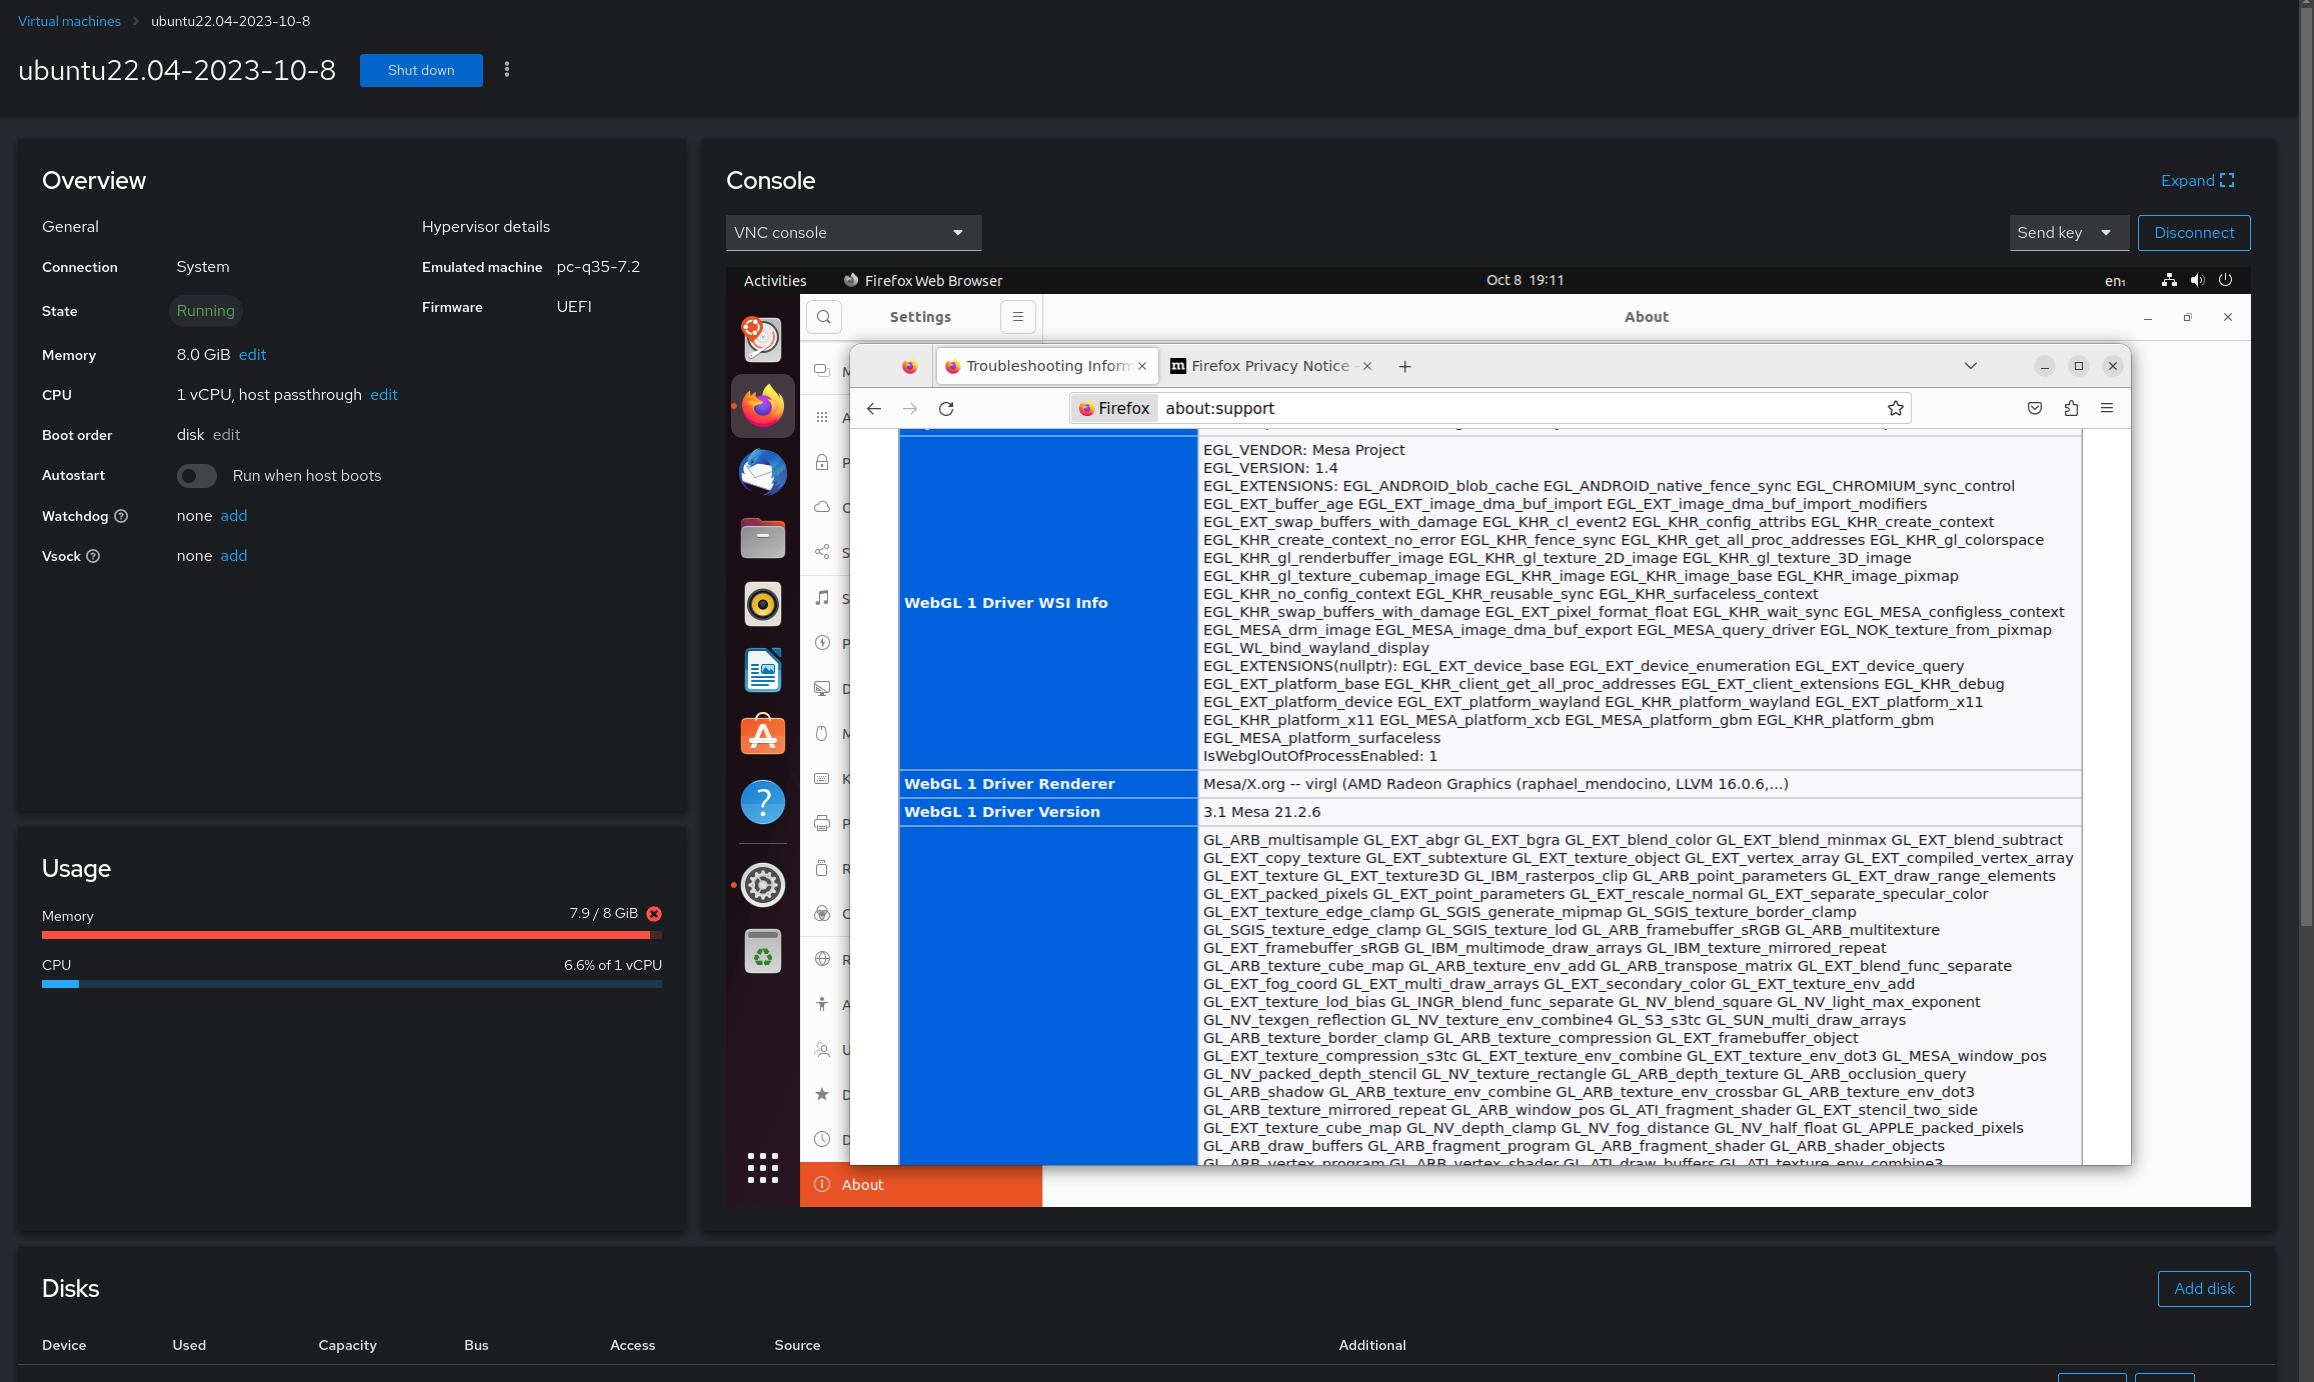Click the Watchdog help question icon
Viewport: 2314px width, 1382px height.
[x=121, y=516]
